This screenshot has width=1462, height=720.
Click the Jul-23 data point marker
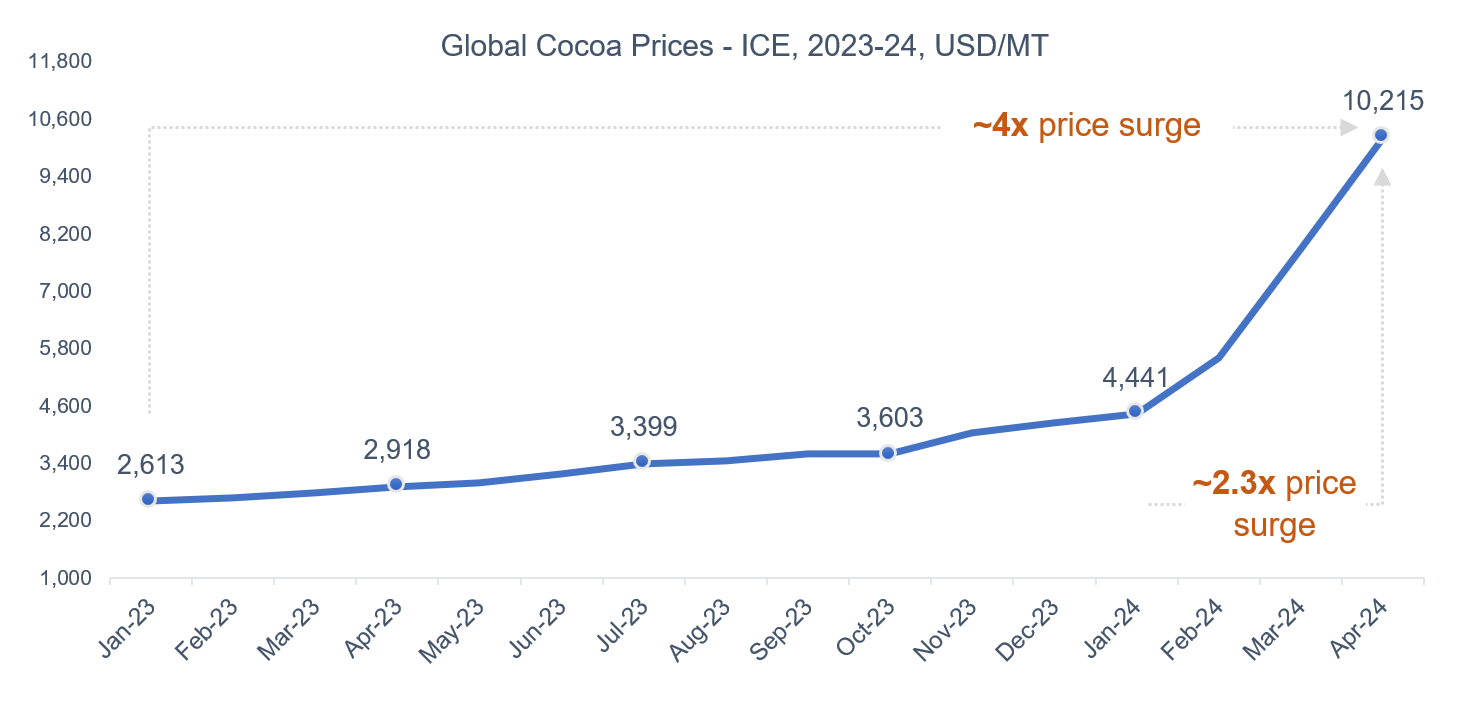click(642, 461)
